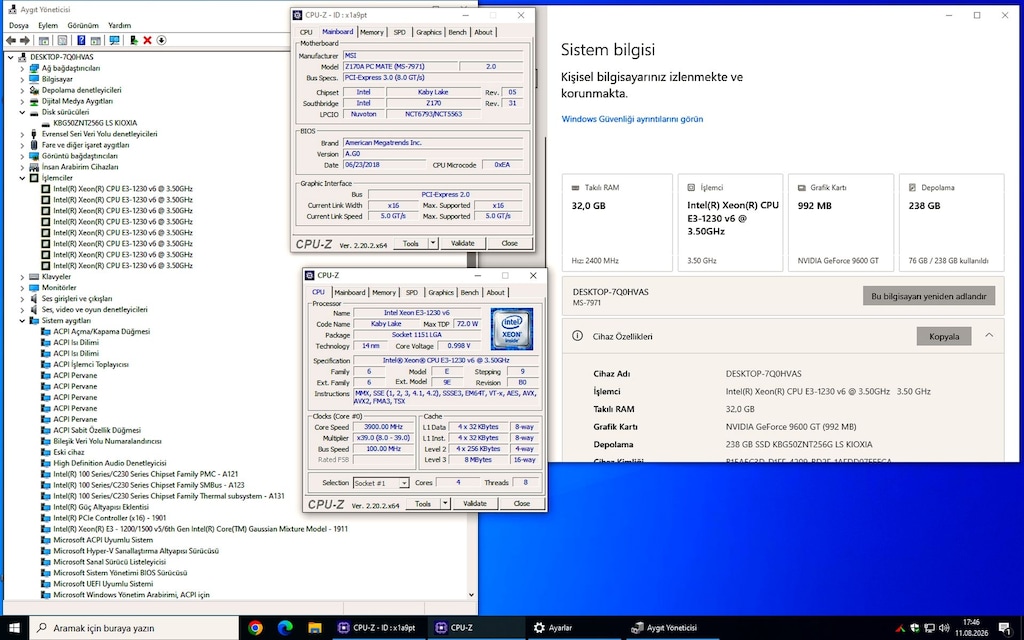
Task: Click the Intel Xeon inside logo in CPU-Z
Action: click(x=511, y=328)
